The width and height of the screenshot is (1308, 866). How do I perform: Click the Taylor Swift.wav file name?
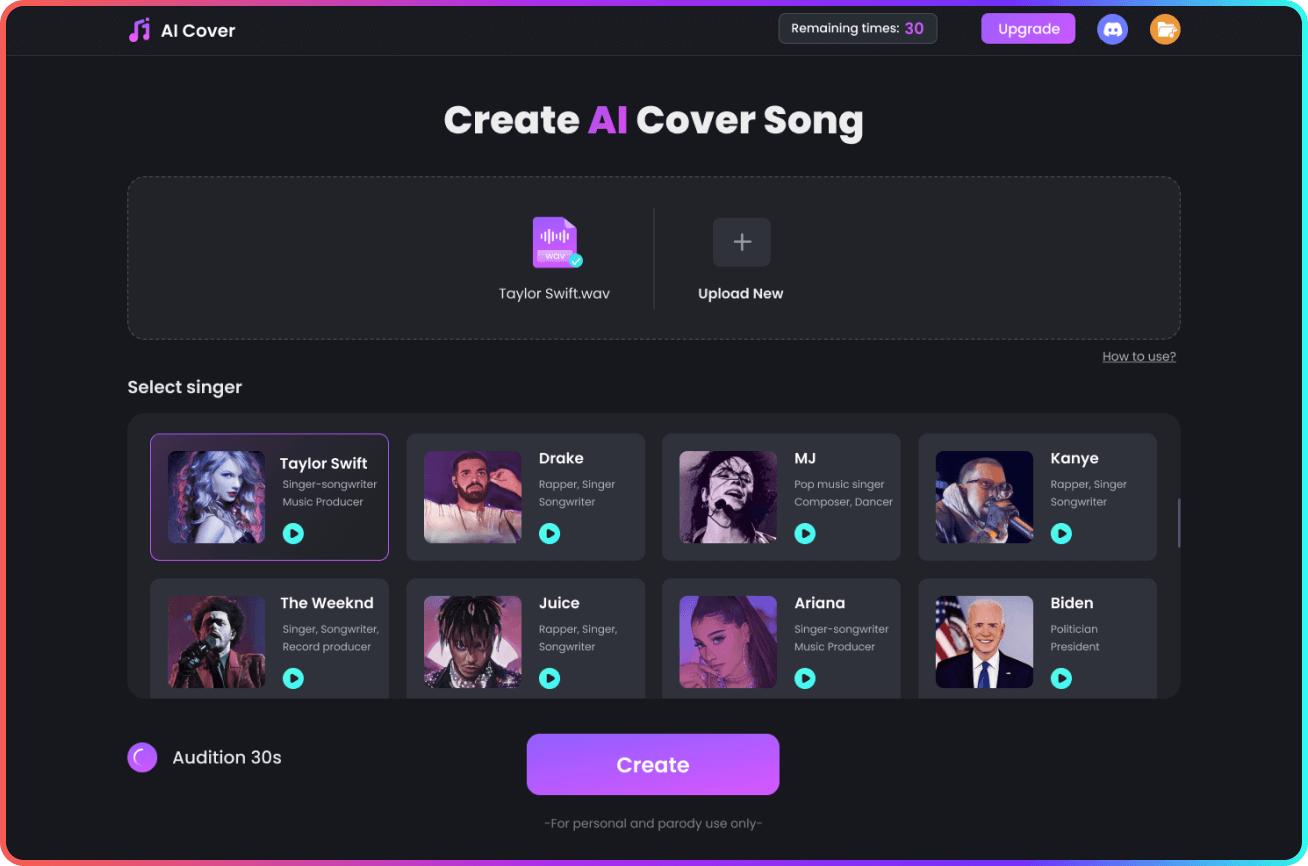(x=554, y=294)
